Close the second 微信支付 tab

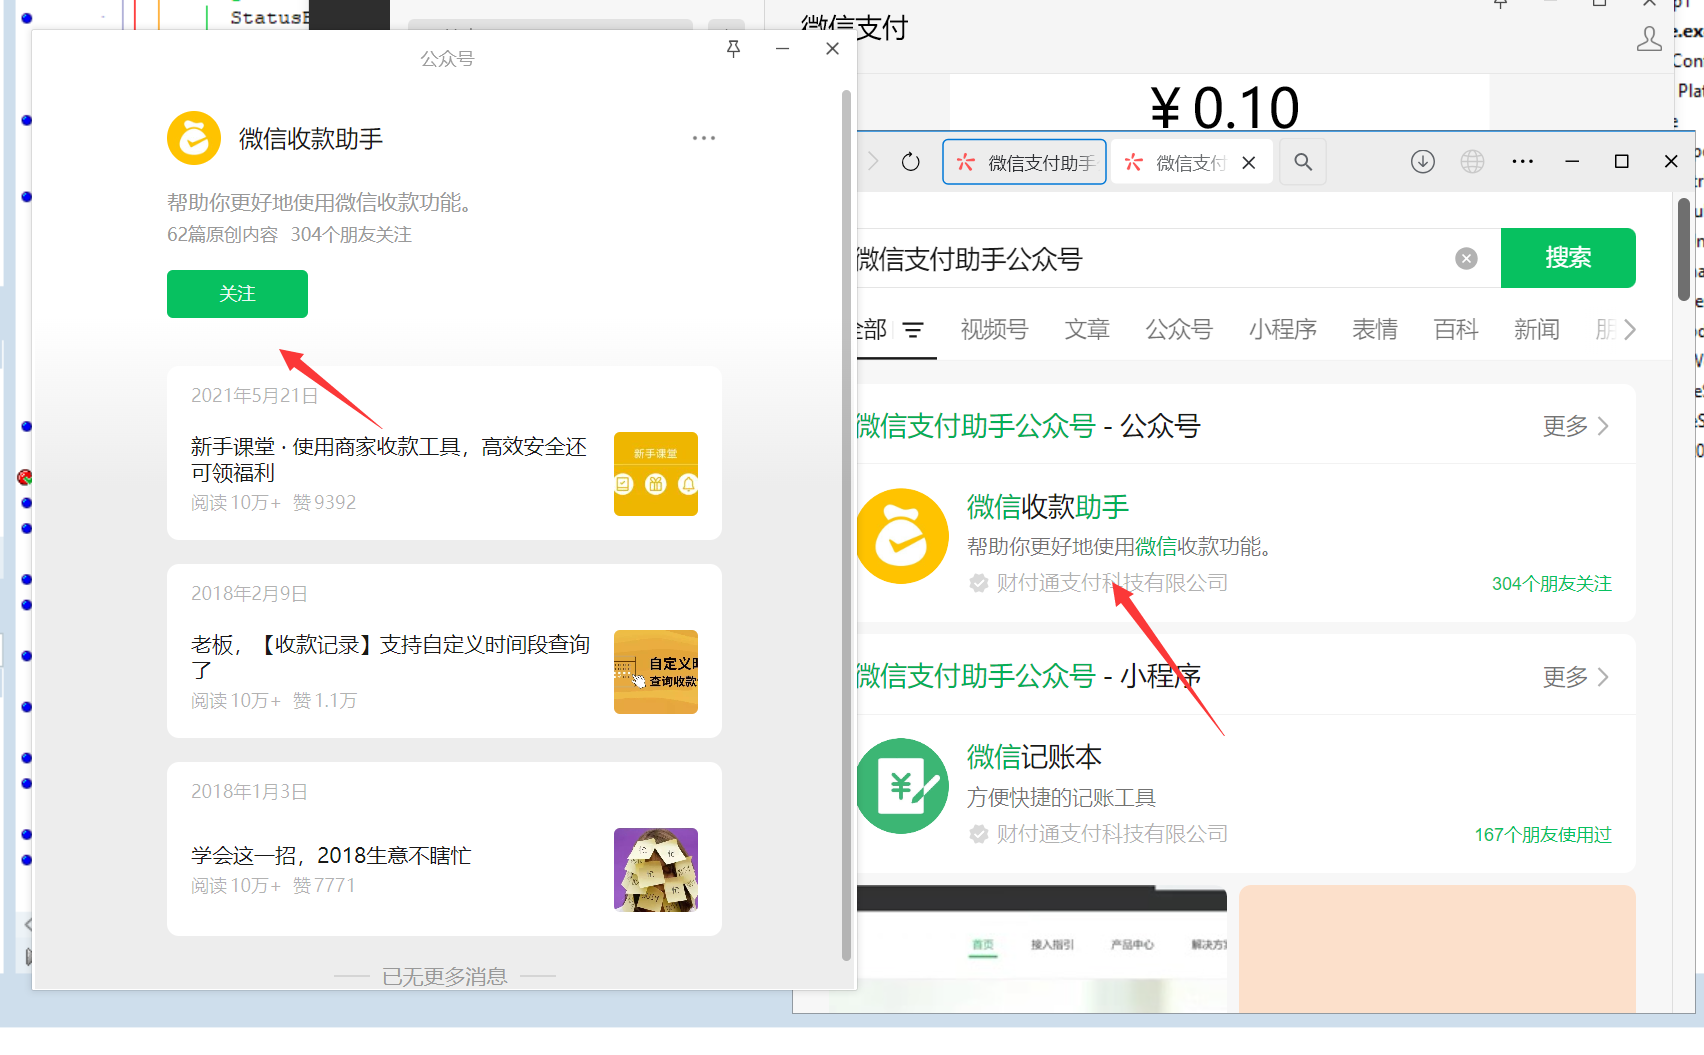click(x=1249, y=163)
